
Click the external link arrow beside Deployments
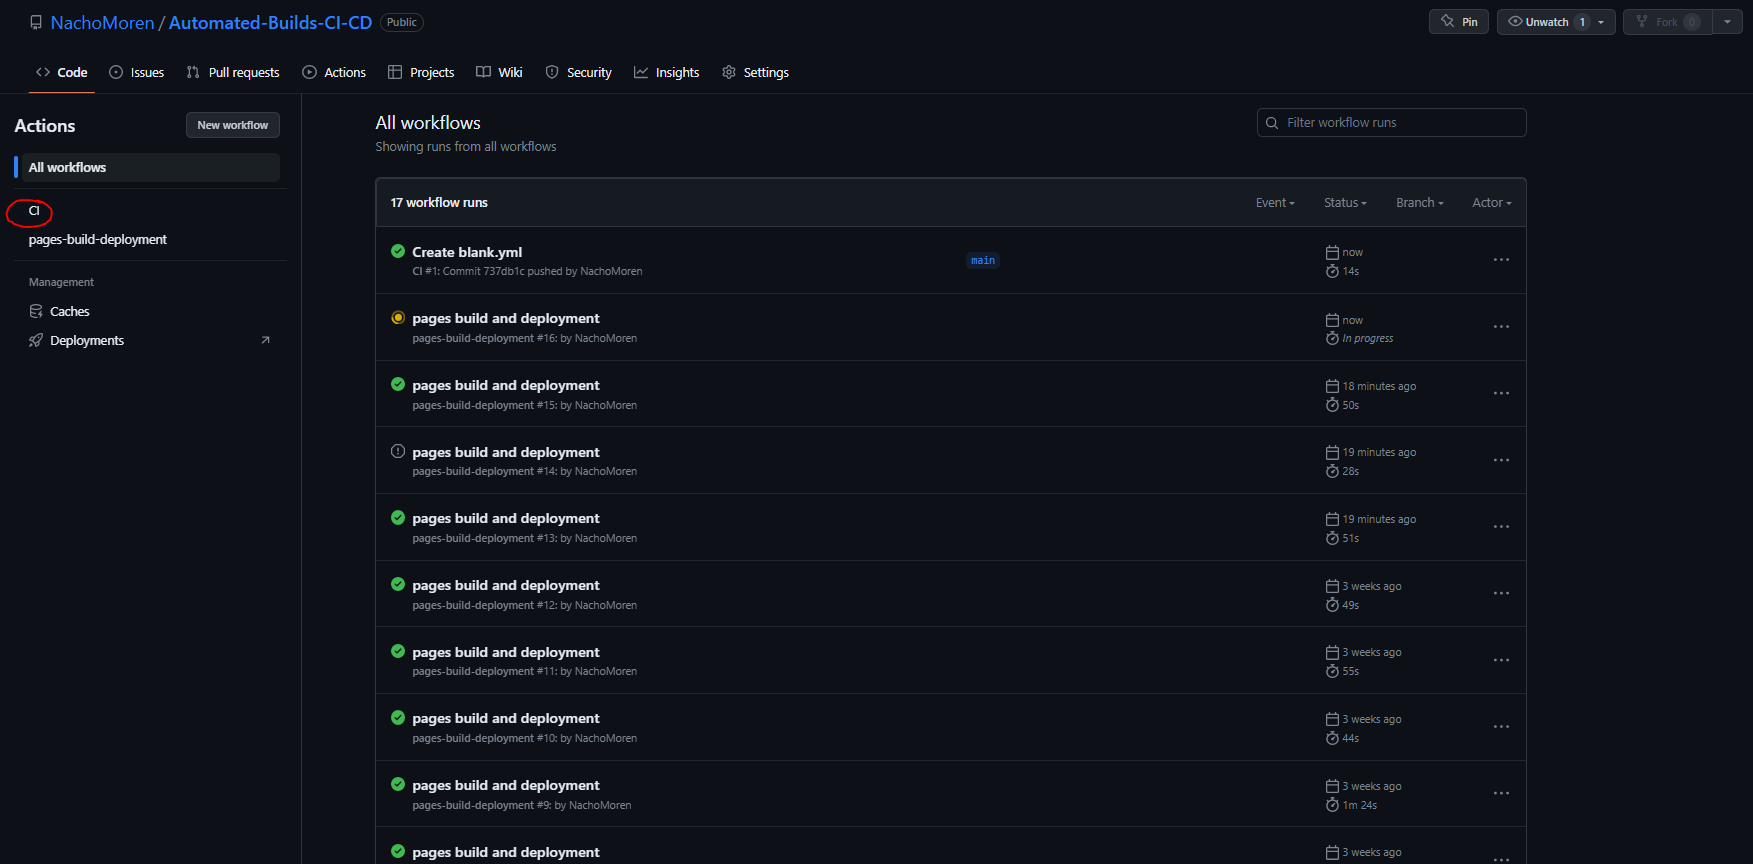click(x=265, y=340)
